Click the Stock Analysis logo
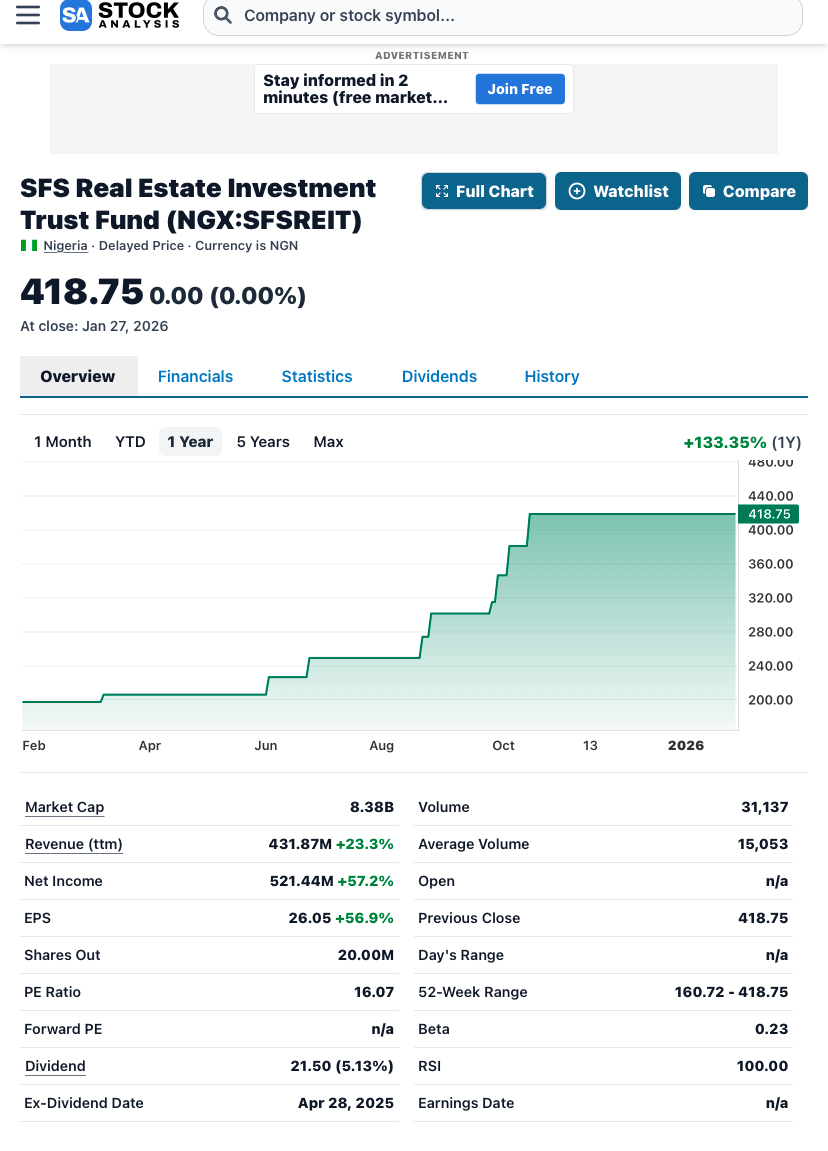828x1151 pixels. click(120, 15)
